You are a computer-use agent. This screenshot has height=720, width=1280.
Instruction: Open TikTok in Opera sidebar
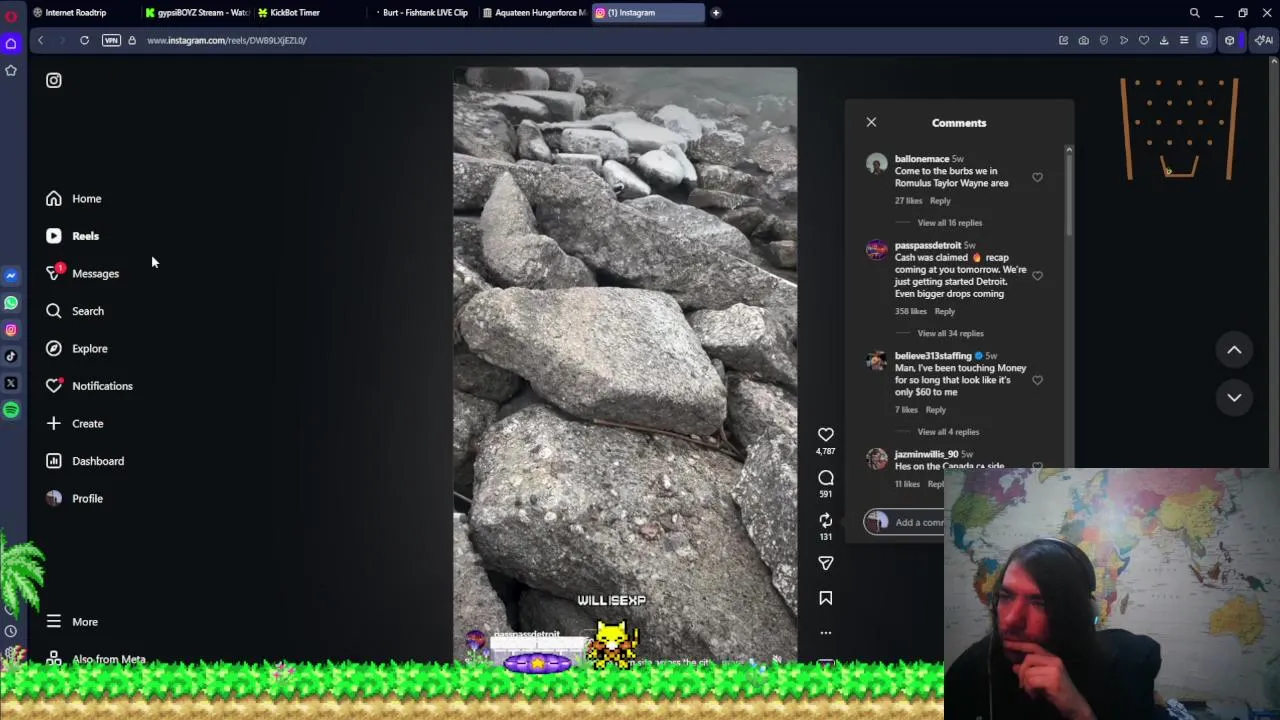tap(11, 356)
